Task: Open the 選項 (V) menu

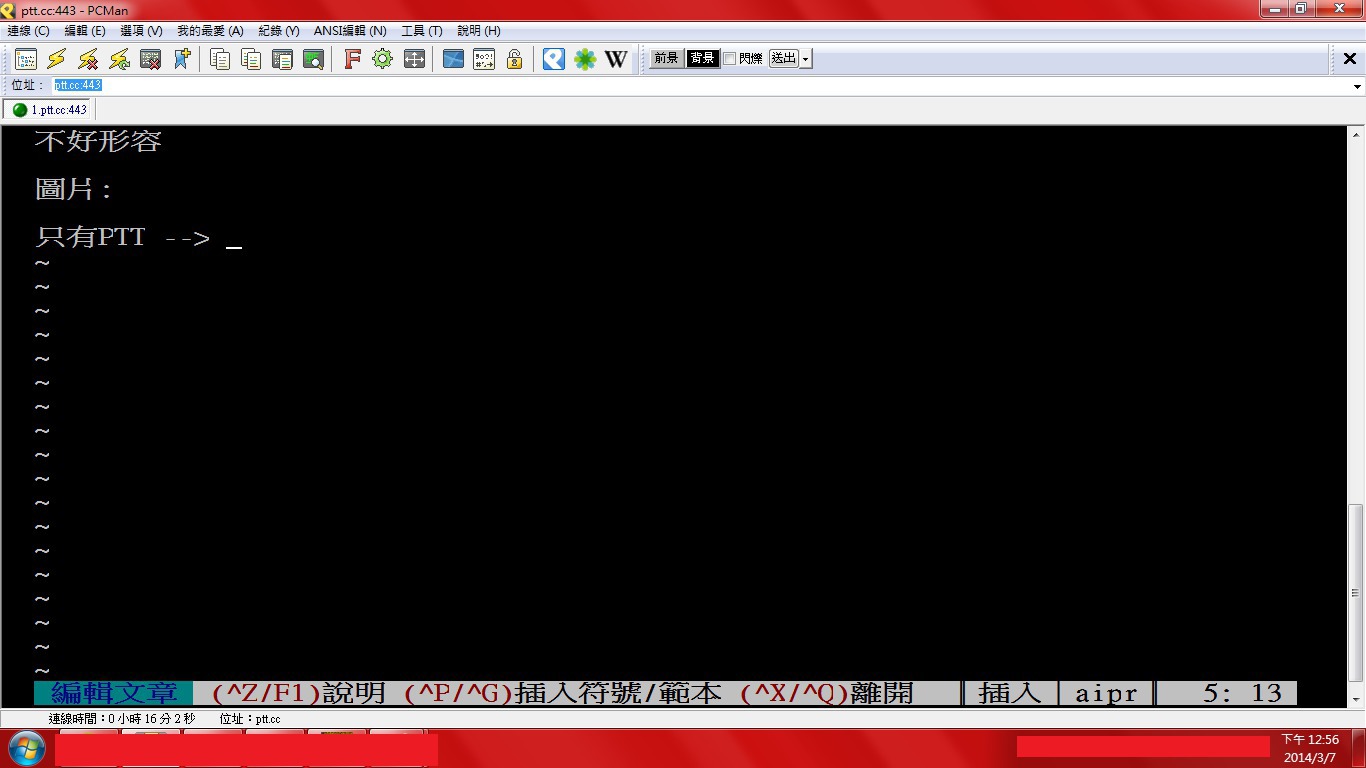Action: click(141, 31)
